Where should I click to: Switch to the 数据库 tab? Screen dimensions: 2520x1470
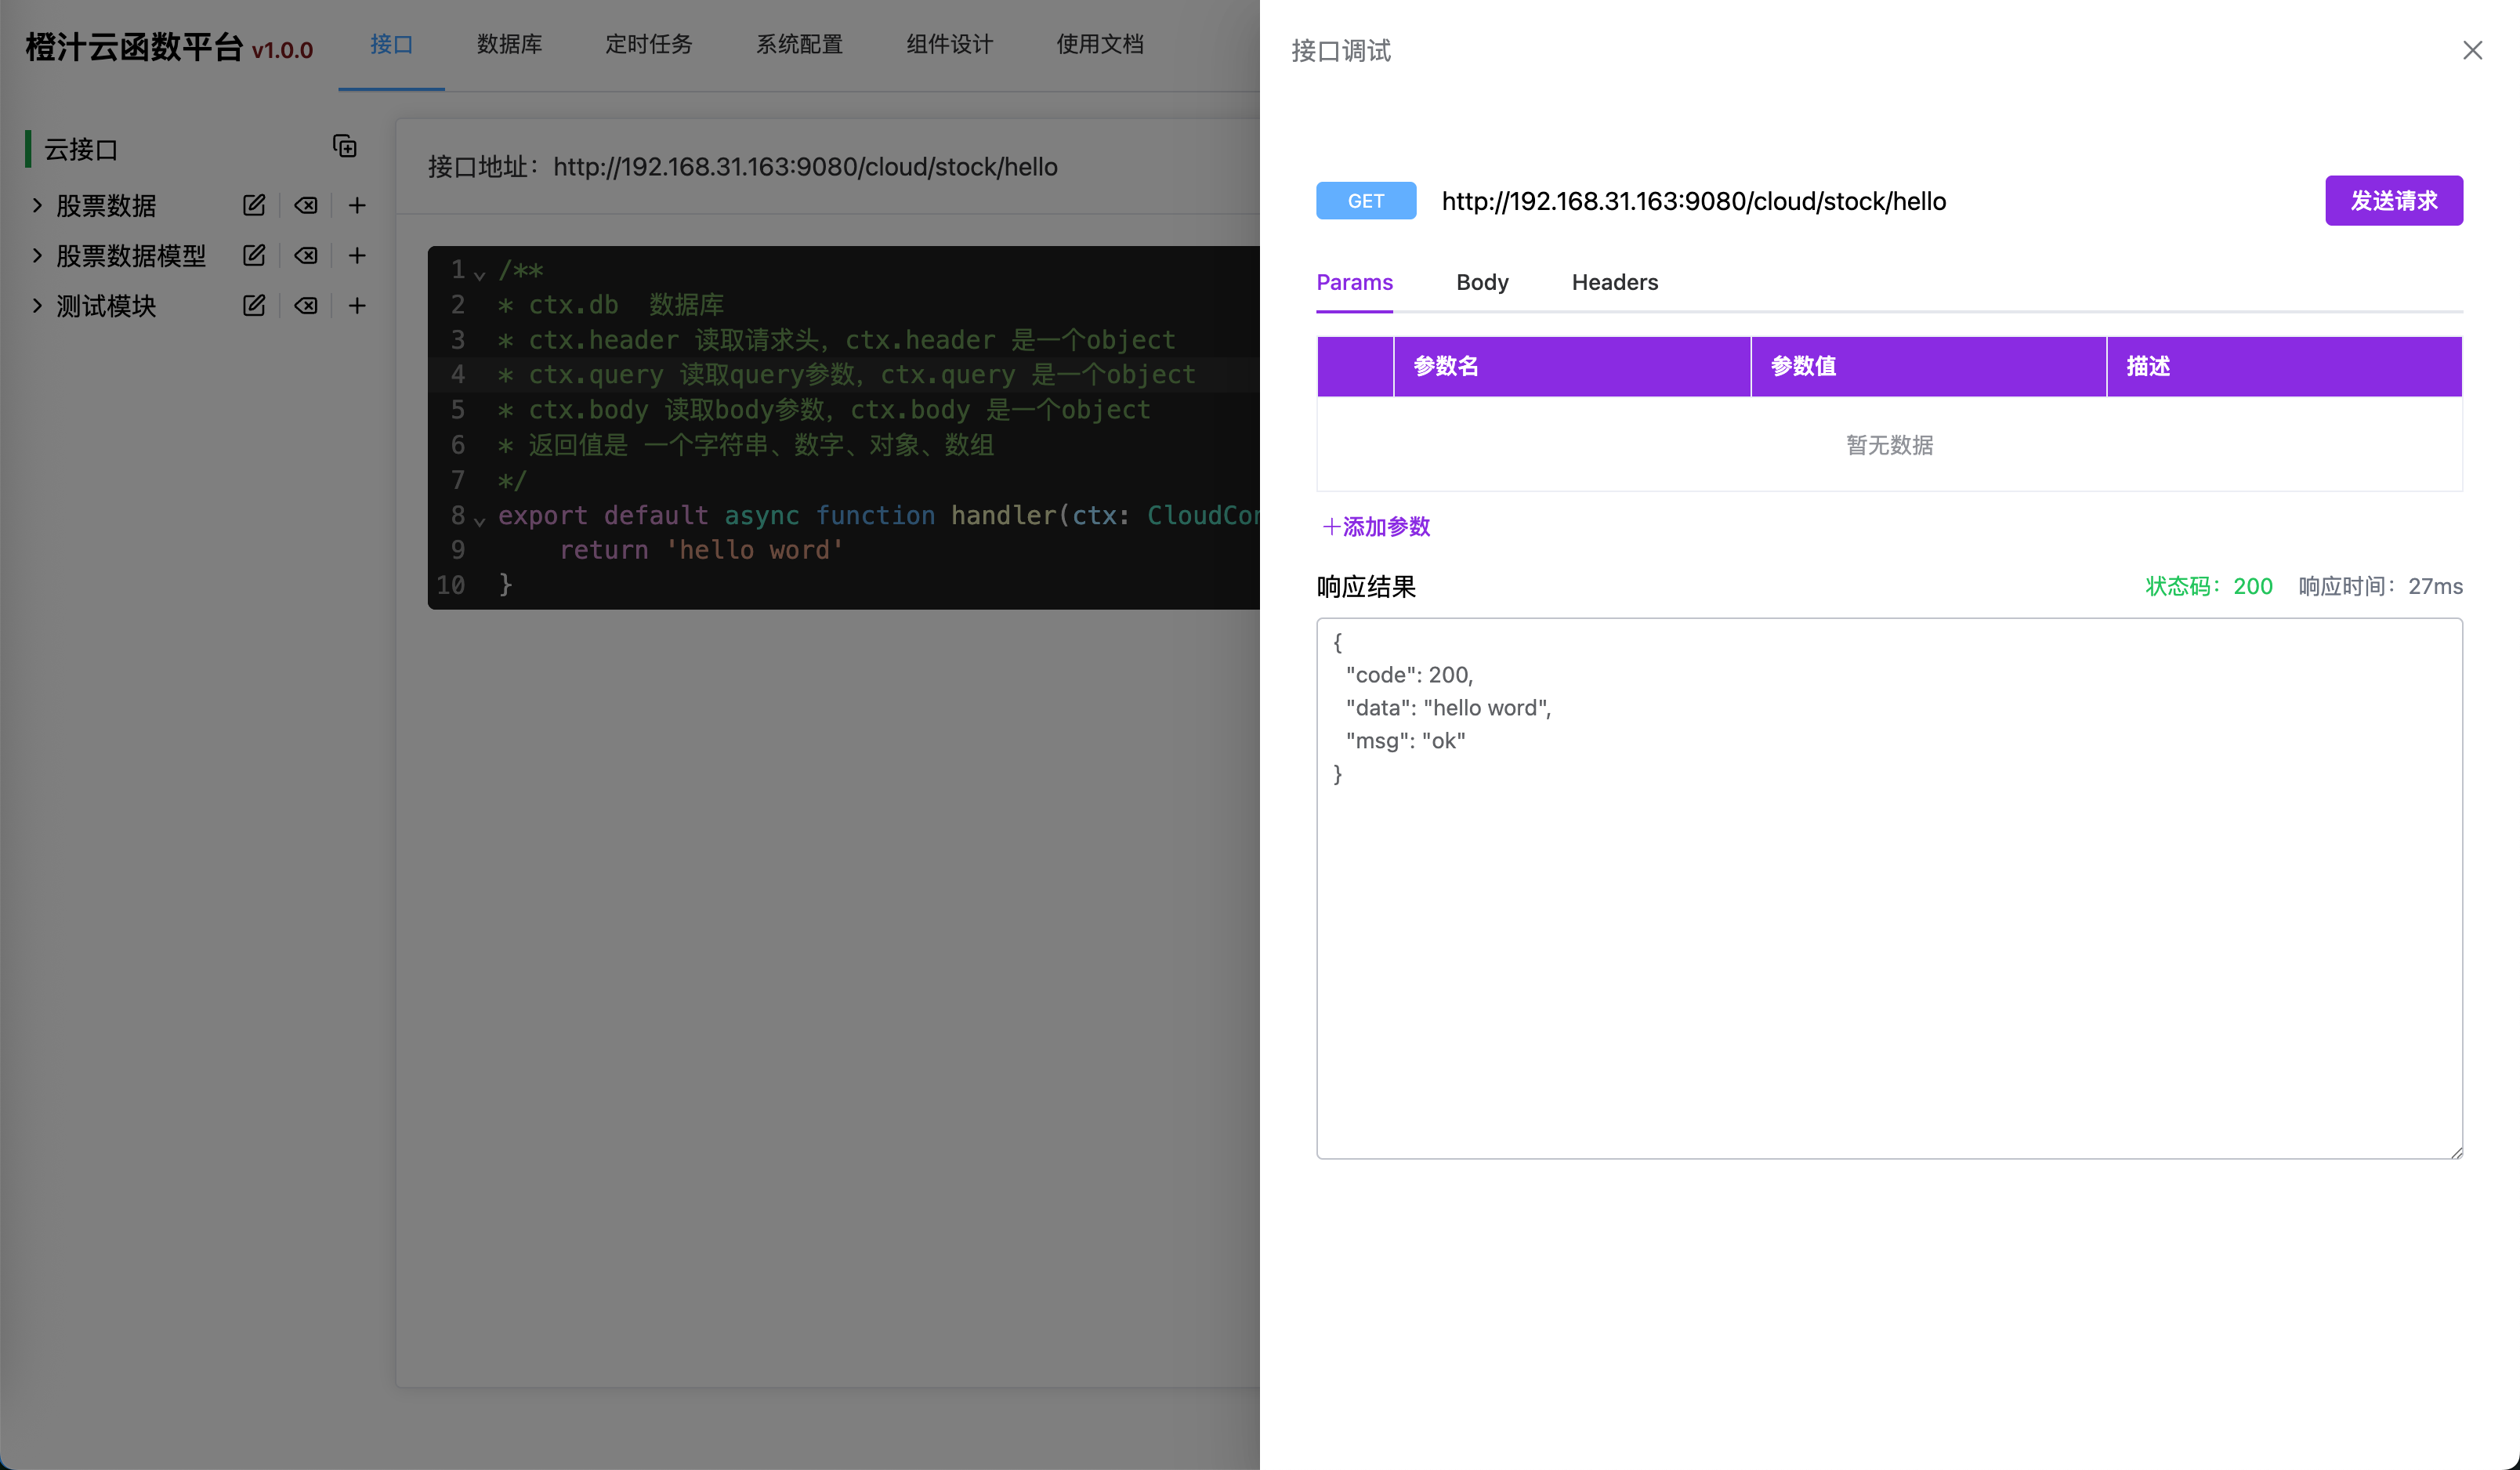pyautogui.click(x=509, y=44)
